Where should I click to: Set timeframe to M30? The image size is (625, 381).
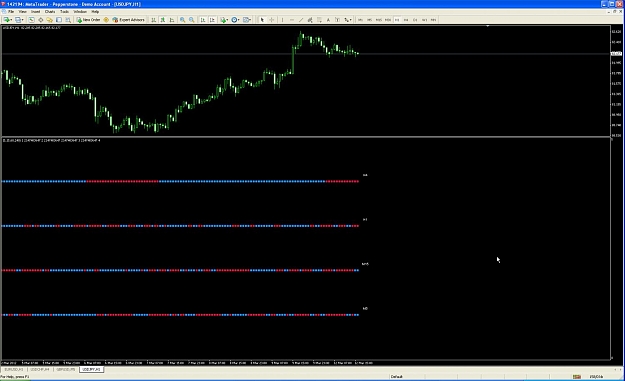pyautogui.click(x=388, y=20)
